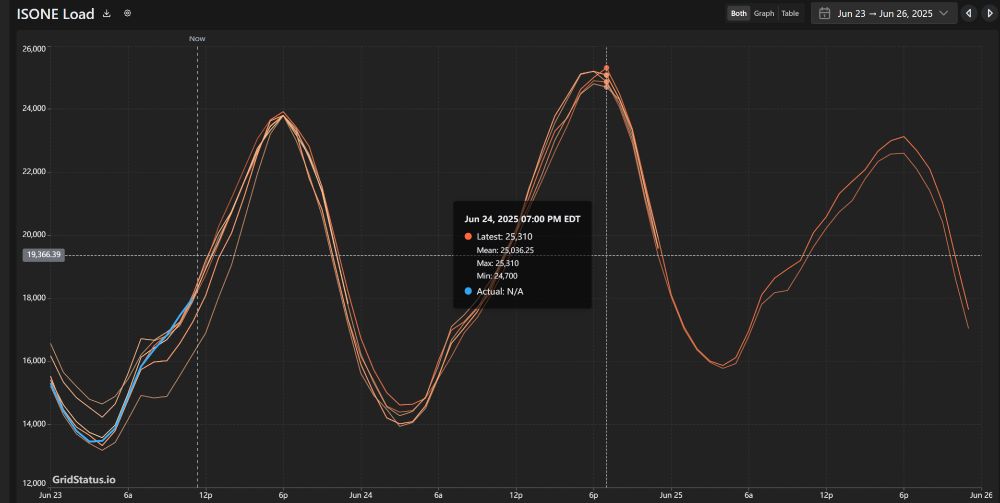The image size is (1000, 503).
Task: Switch to the Graph view
Action: [x=763, y=13]
